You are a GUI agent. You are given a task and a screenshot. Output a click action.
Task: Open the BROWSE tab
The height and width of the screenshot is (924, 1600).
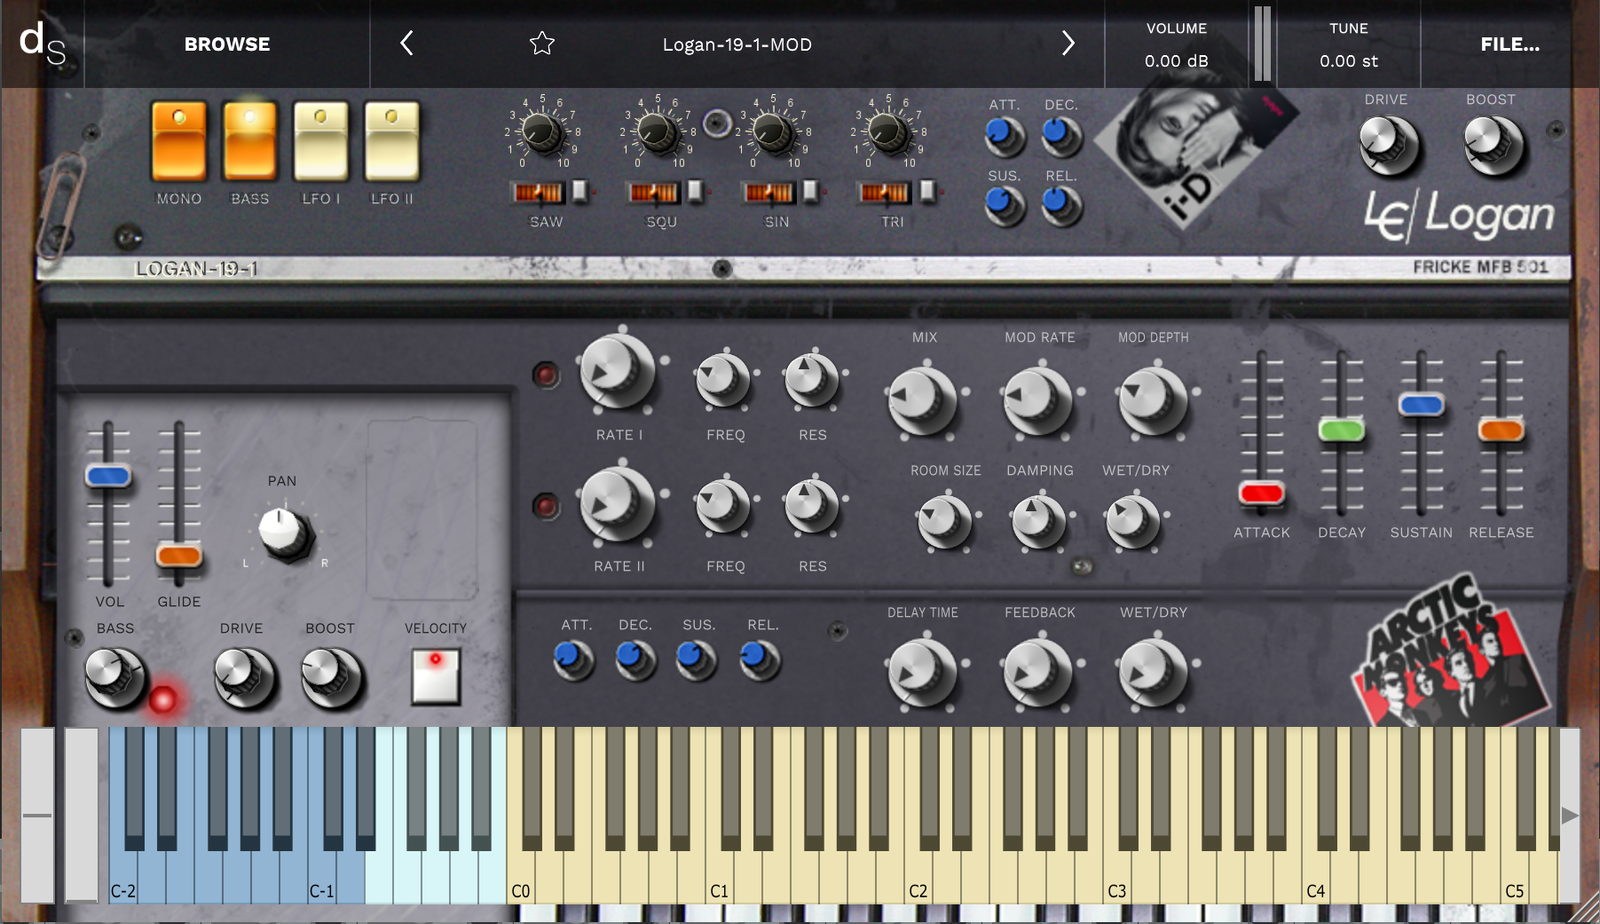click(x=227, y=44)
